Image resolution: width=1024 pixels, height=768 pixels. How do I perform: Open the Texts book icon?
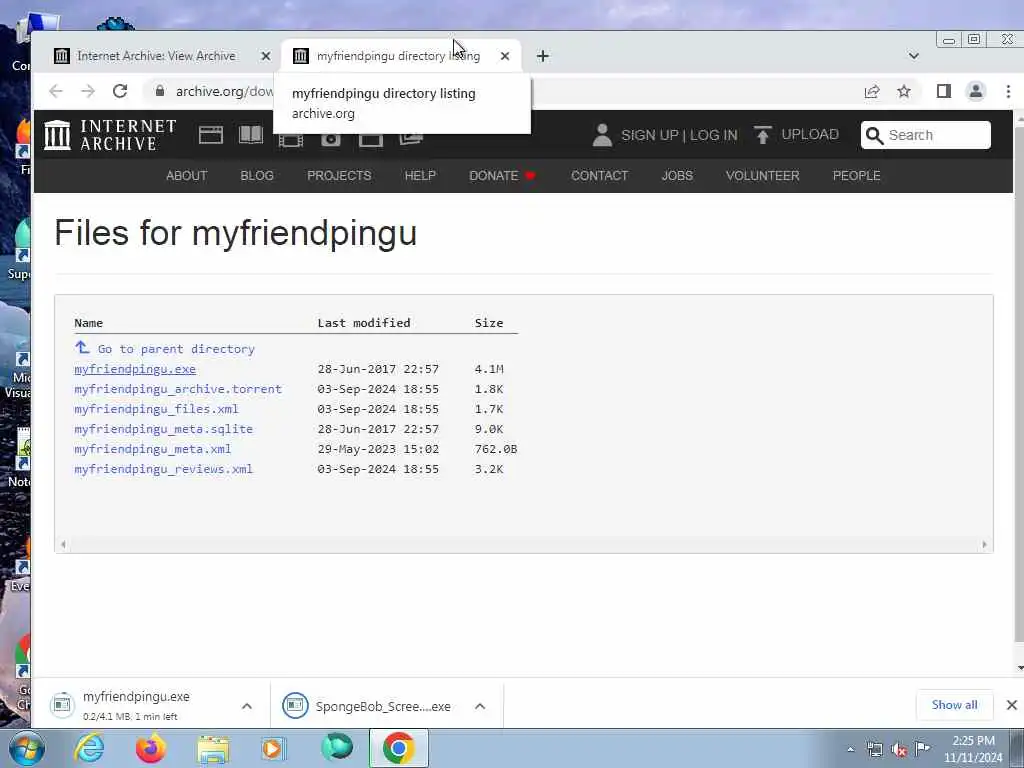point(251,135)
